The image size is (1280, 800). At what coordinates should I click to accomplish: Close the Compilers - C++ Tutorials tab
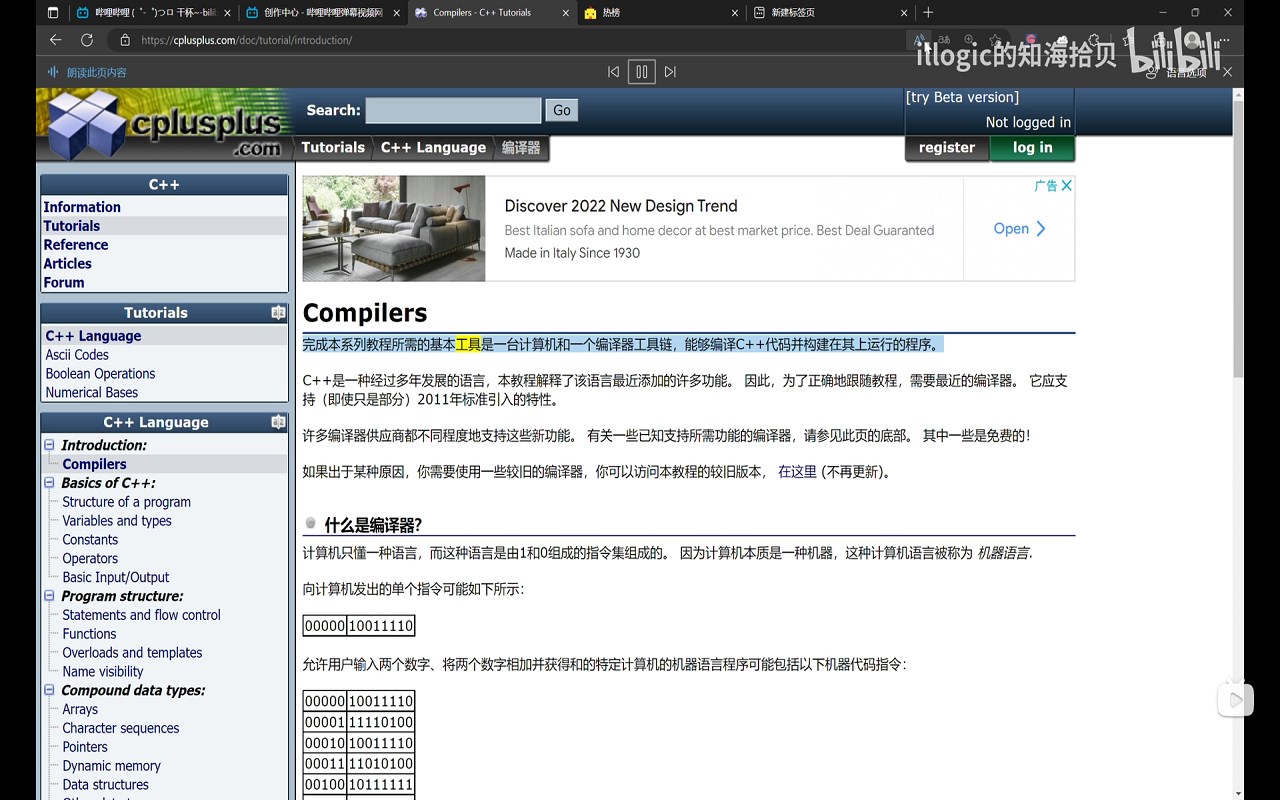click(x=566, y=13)
